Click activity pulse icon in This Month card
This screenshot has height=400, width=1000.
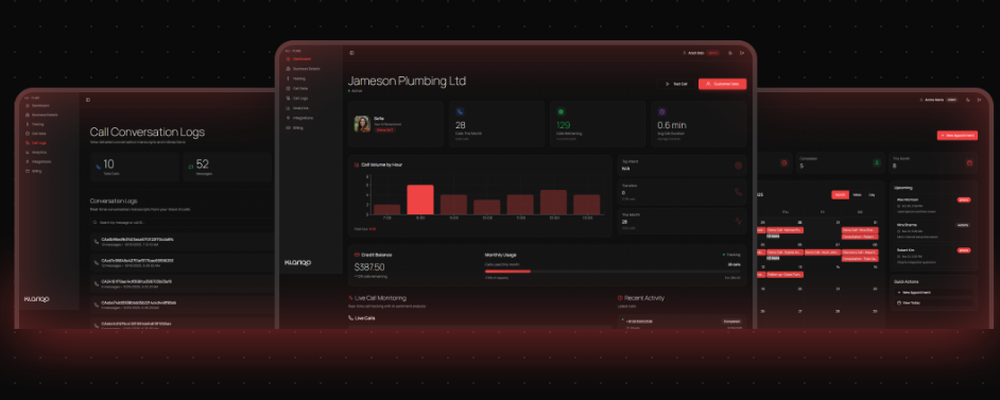point(738,221)
